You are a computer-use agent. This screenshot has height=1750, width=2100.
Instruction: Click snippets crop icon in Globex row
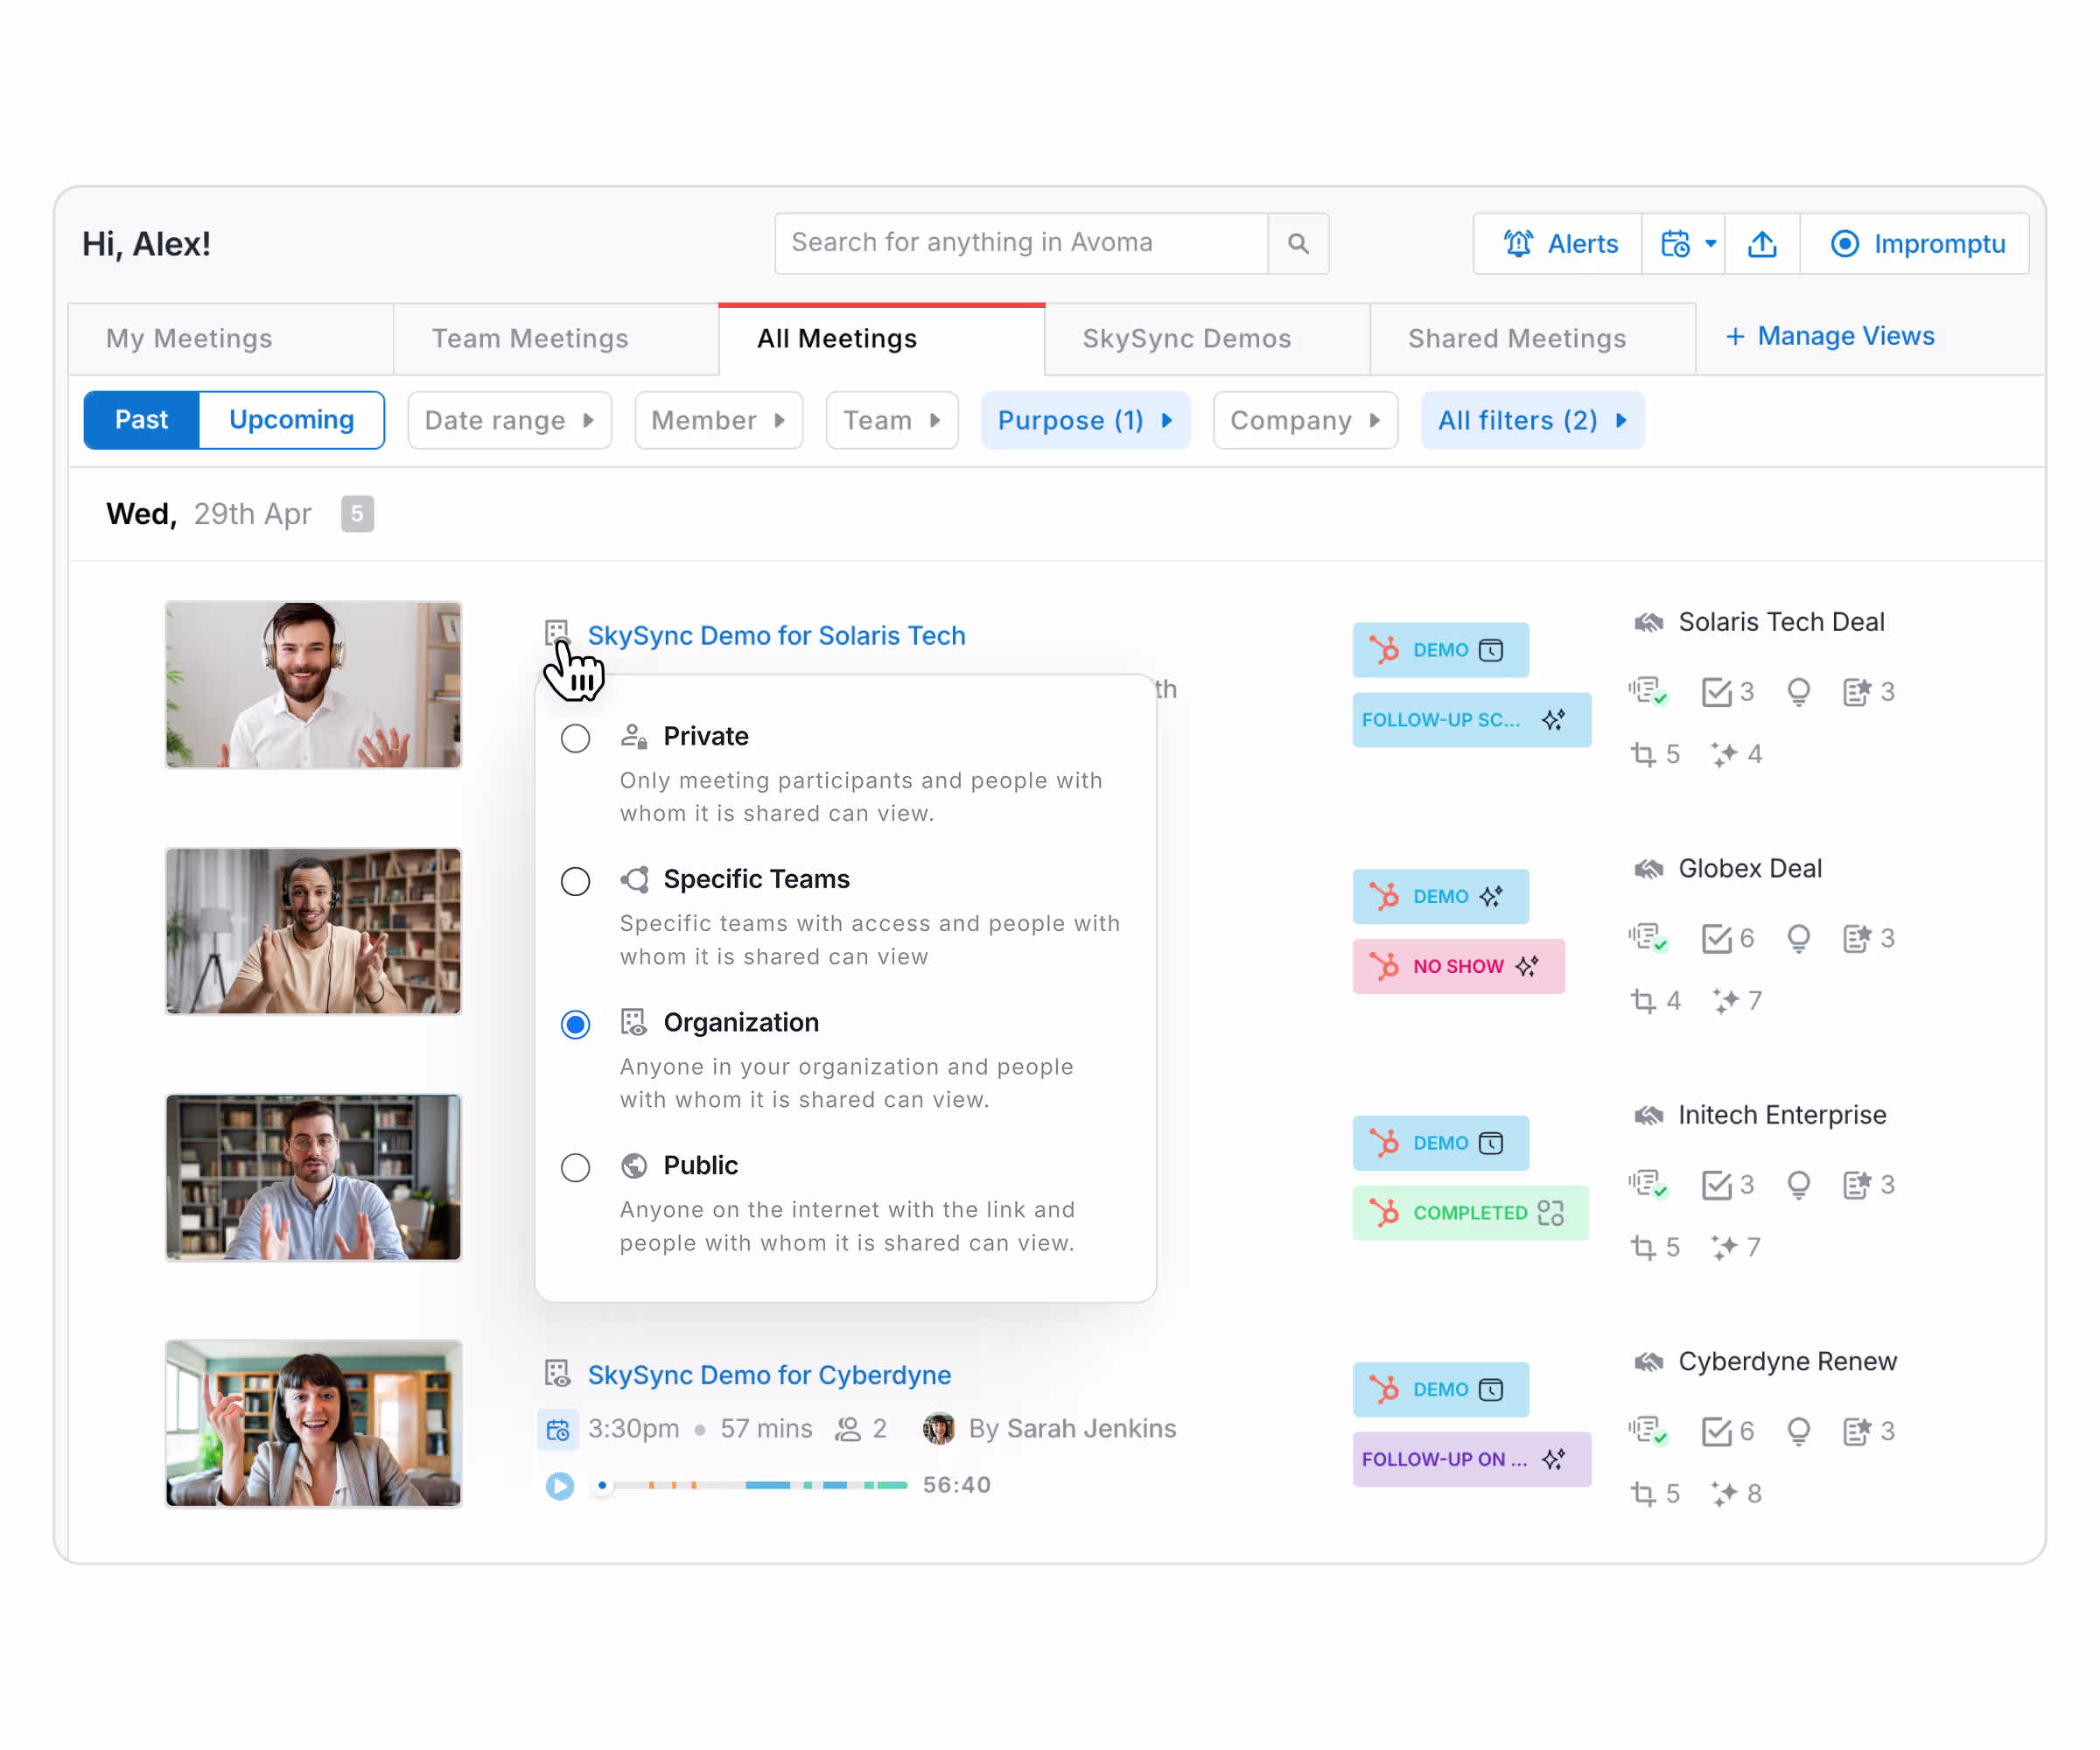coord(1643,1000)
